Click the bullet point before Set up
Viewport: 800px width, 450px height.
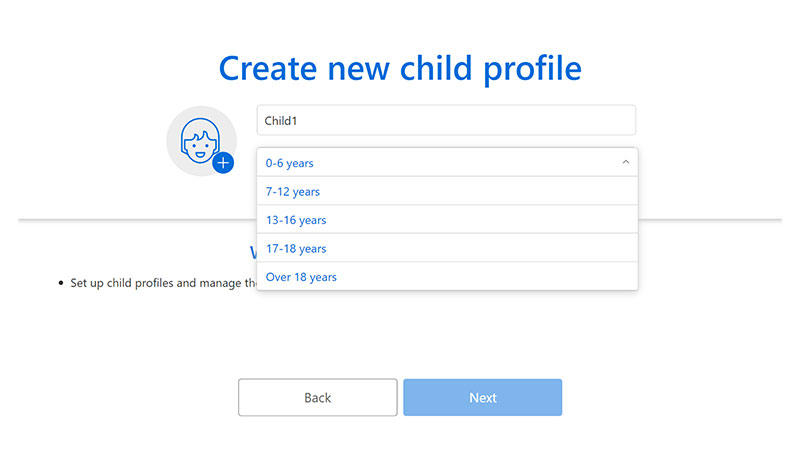[61, 283]
